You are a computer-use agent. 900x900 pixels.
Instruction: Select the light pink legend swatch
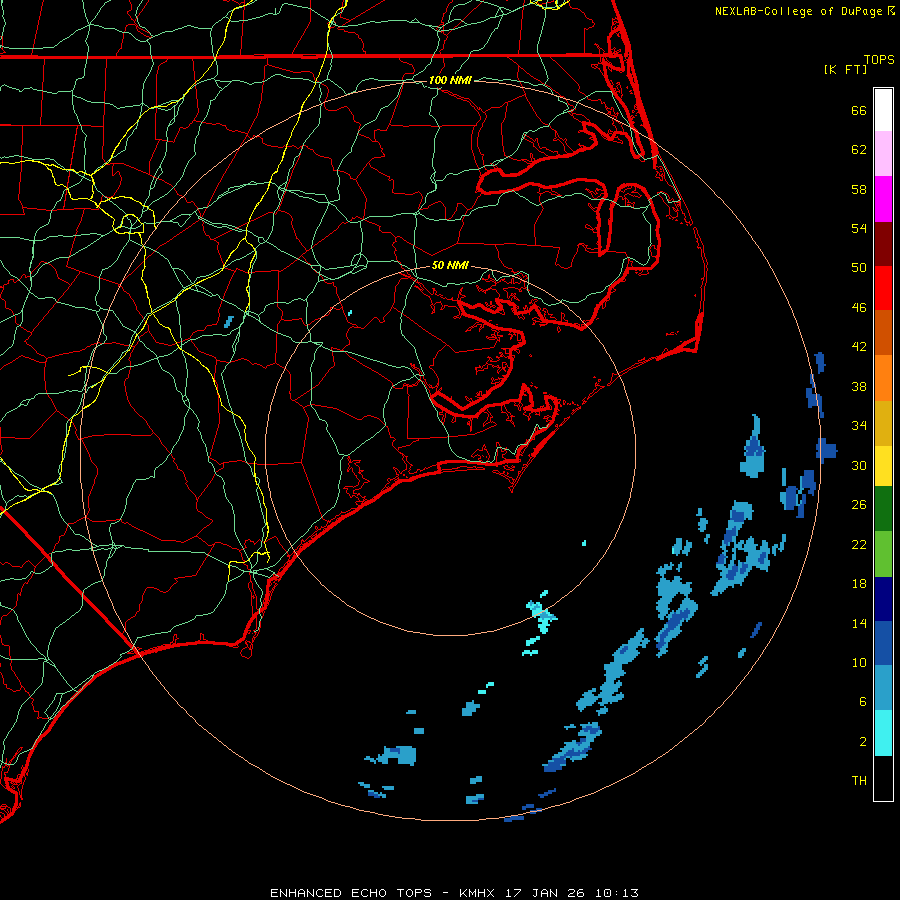point(883,154)
